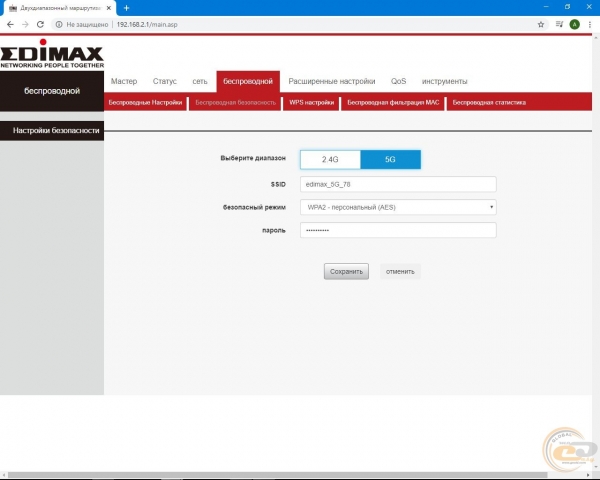
Task: Expand the безопасный режим dropdown
Action: [398, 207]
